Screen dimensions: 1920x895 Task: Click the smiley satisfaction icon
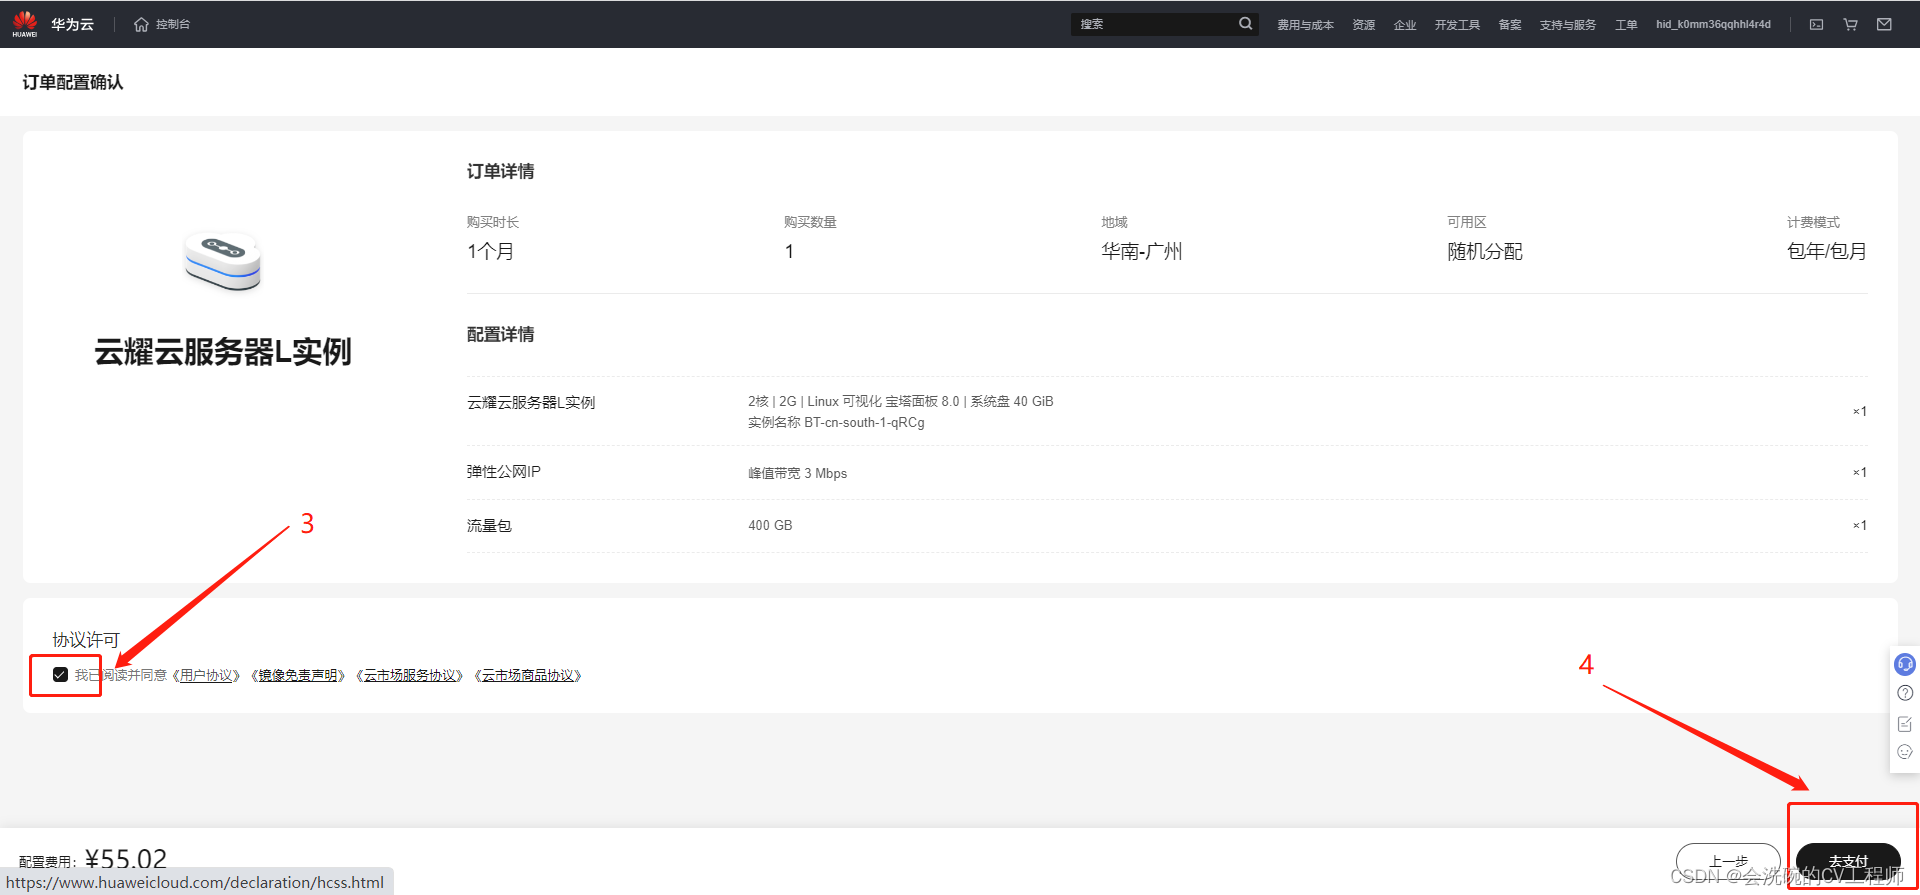(x=1905, y=752)
